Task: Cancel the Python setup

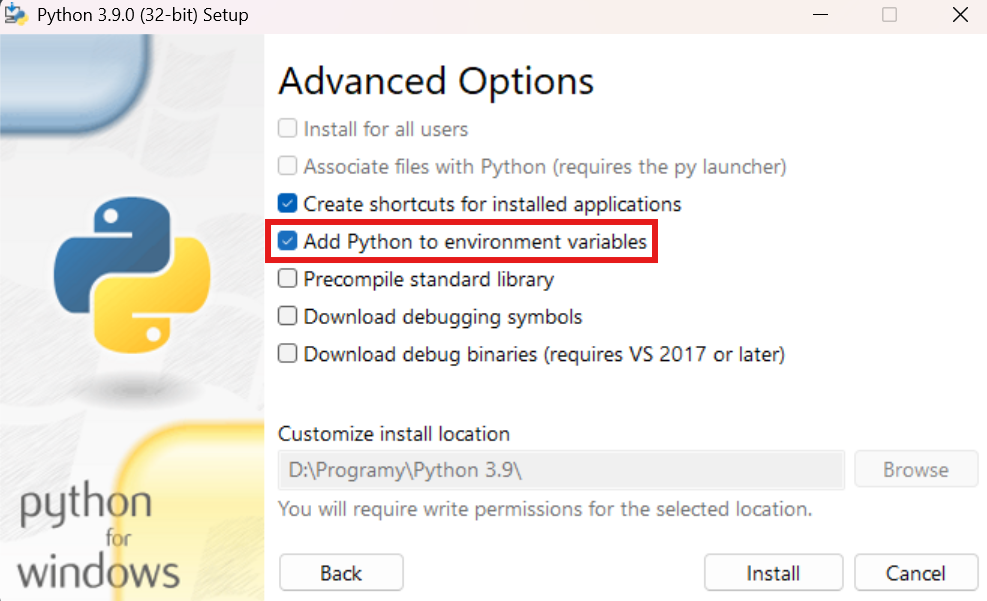Action: (x=915, y=573)
